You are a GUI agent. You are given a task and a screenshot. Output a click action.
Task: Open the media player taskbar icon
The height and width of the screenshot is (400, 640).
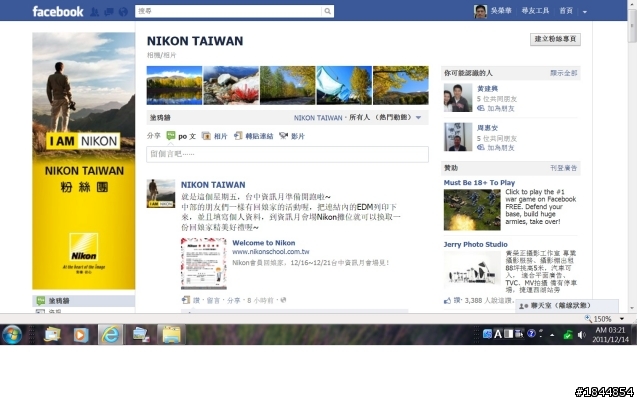pos(80,335)
